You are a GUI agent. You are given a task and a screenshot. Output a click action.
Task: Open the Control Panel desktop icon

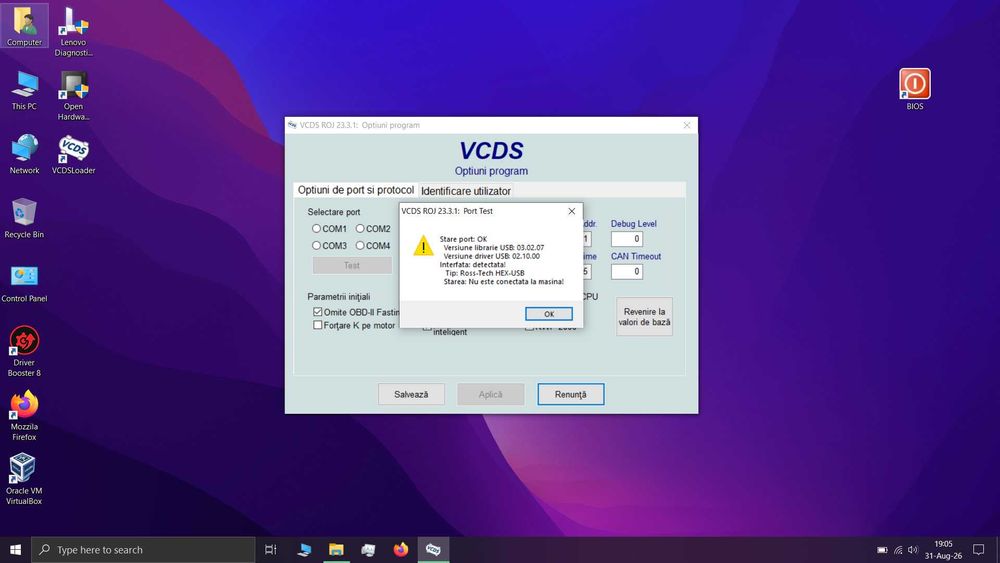(24, 283)
